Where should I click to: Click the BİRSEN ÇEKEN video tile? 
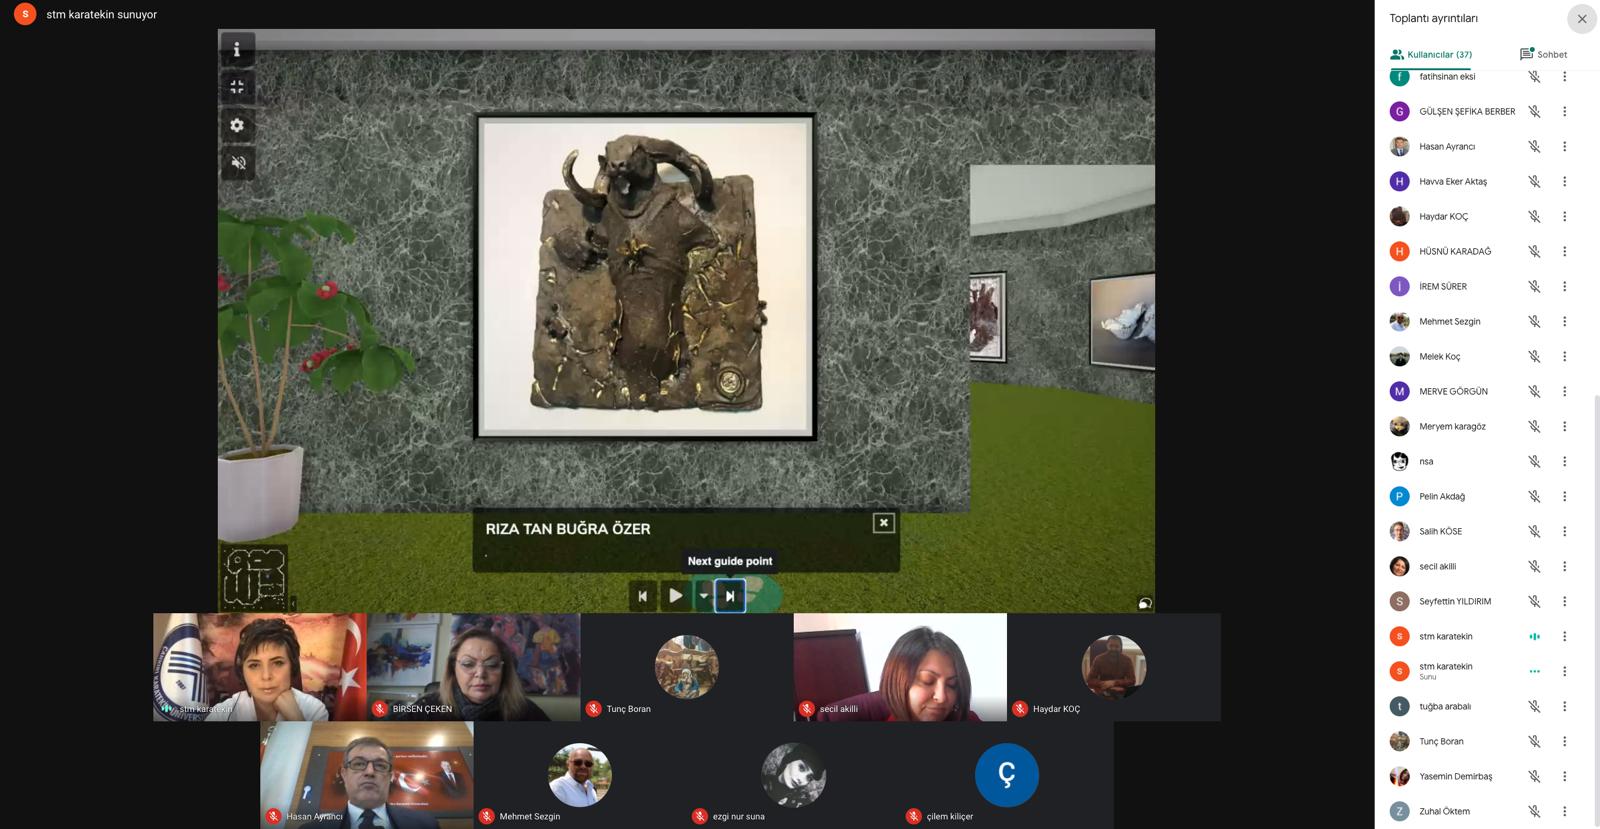(x=473, y=667)
